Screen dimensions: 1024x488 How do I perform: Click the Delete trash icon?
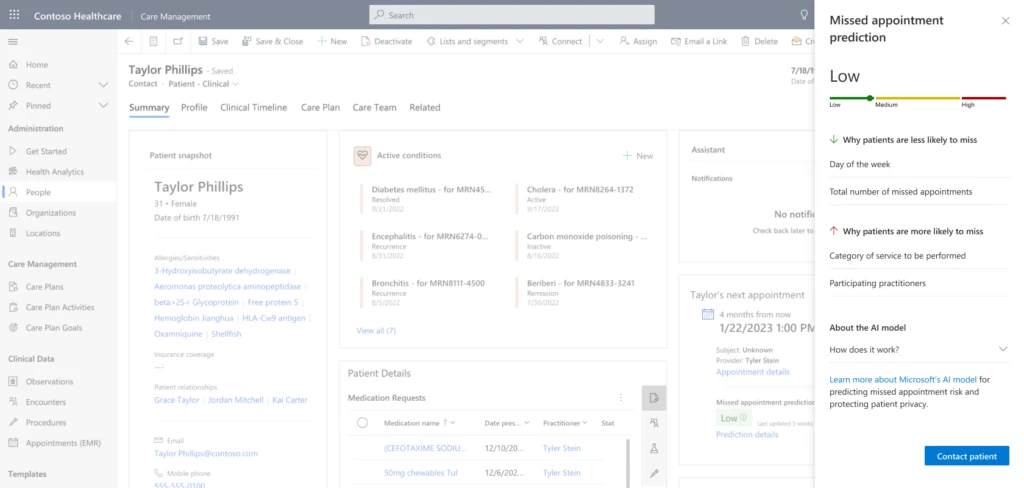pos(747,41)
